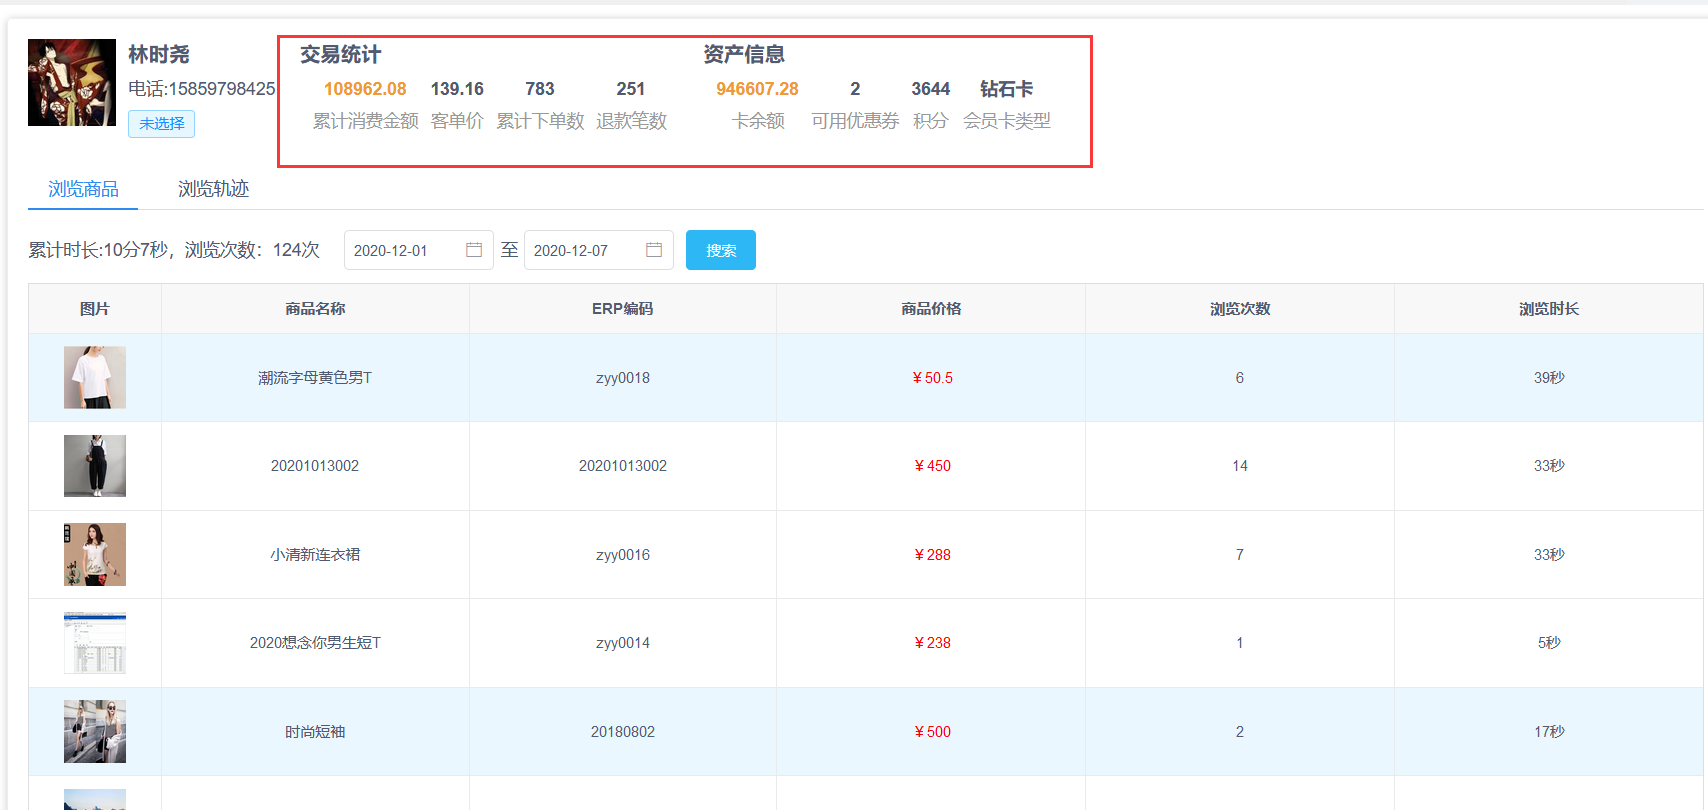
Task: Click the 浏览次数 column header
Action: coord(1240,309)
